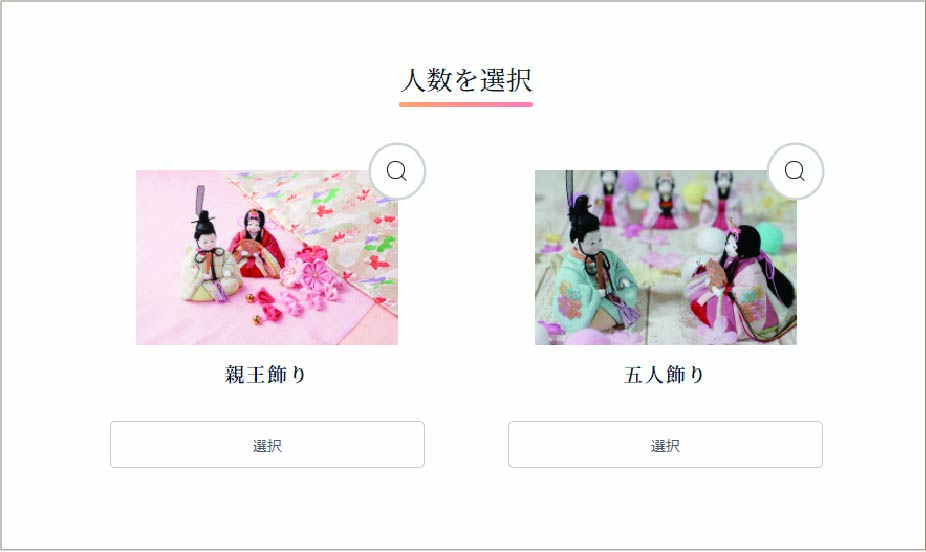Select the 親王飾り option using its 選択 button
The height and width of the screenshot is (552, 926).
click(x=267, y=445)
